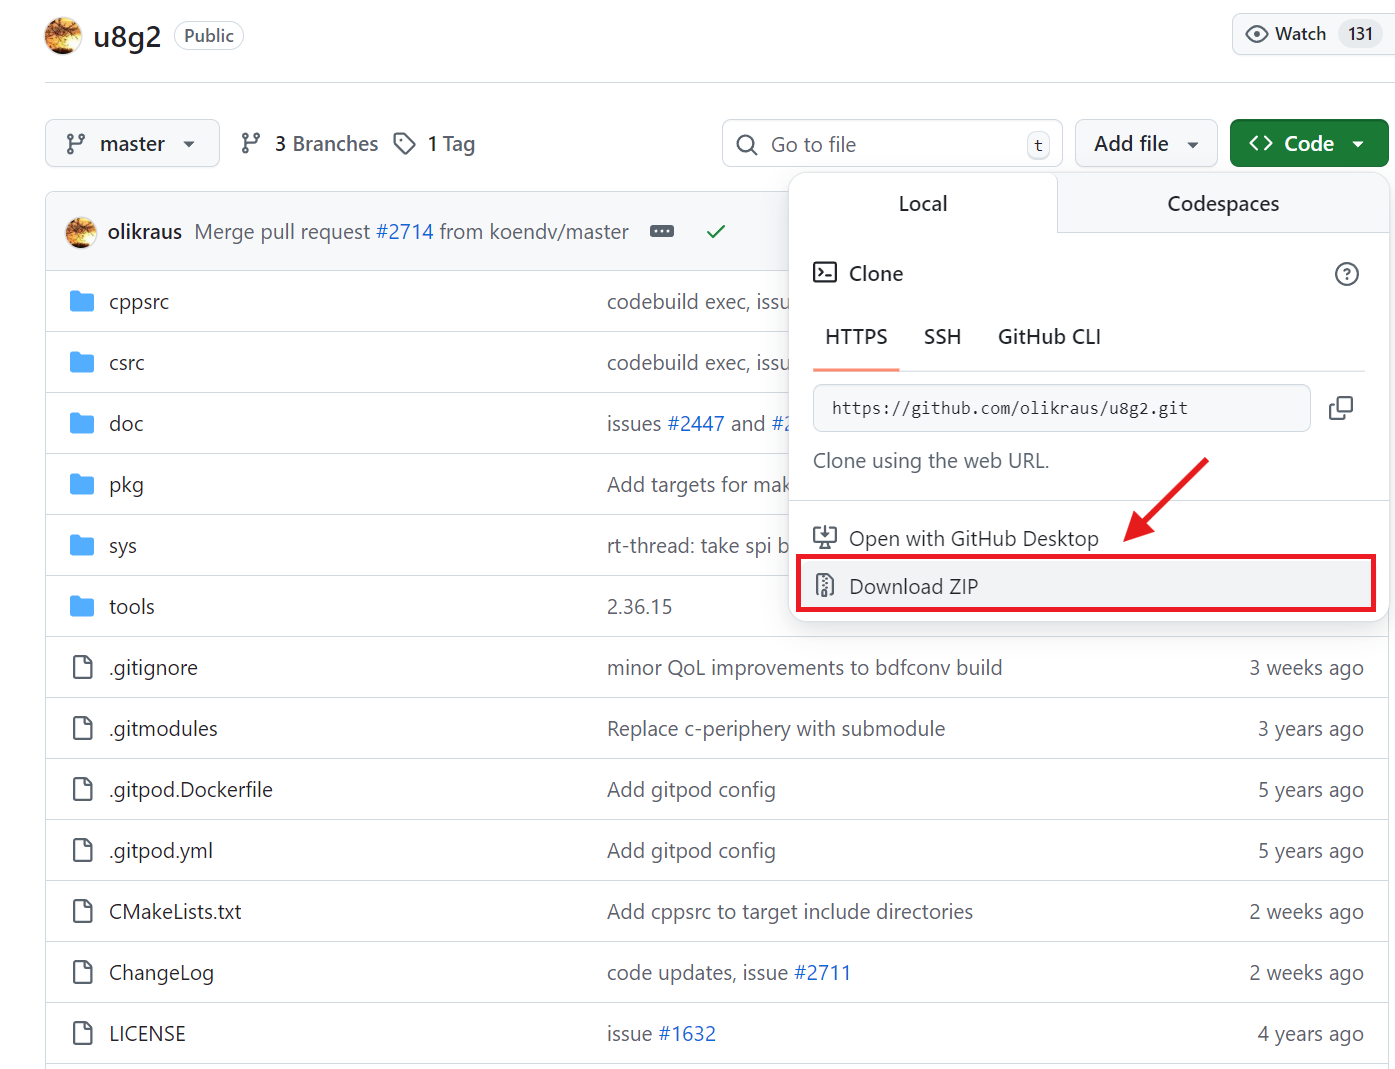Viewport: 1395px width, 1069px height.
Task: Open the ChangeLog file
Action: 161,973
